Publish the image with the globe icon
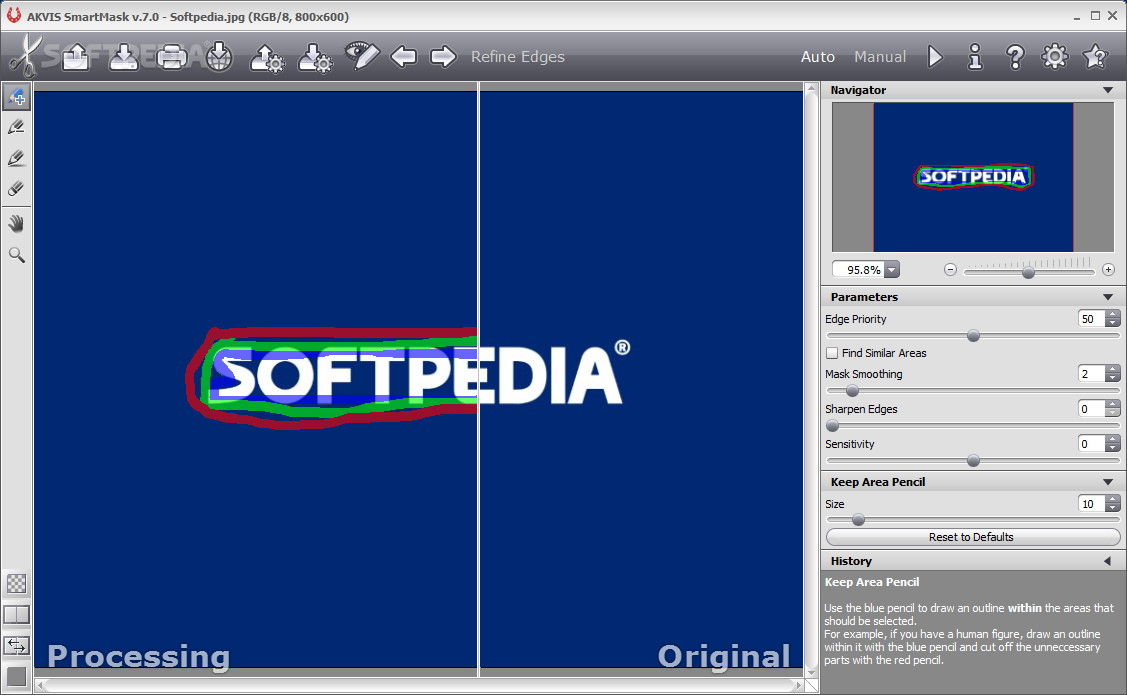This screenshot has height=695, width=1127. click(219, 56)
